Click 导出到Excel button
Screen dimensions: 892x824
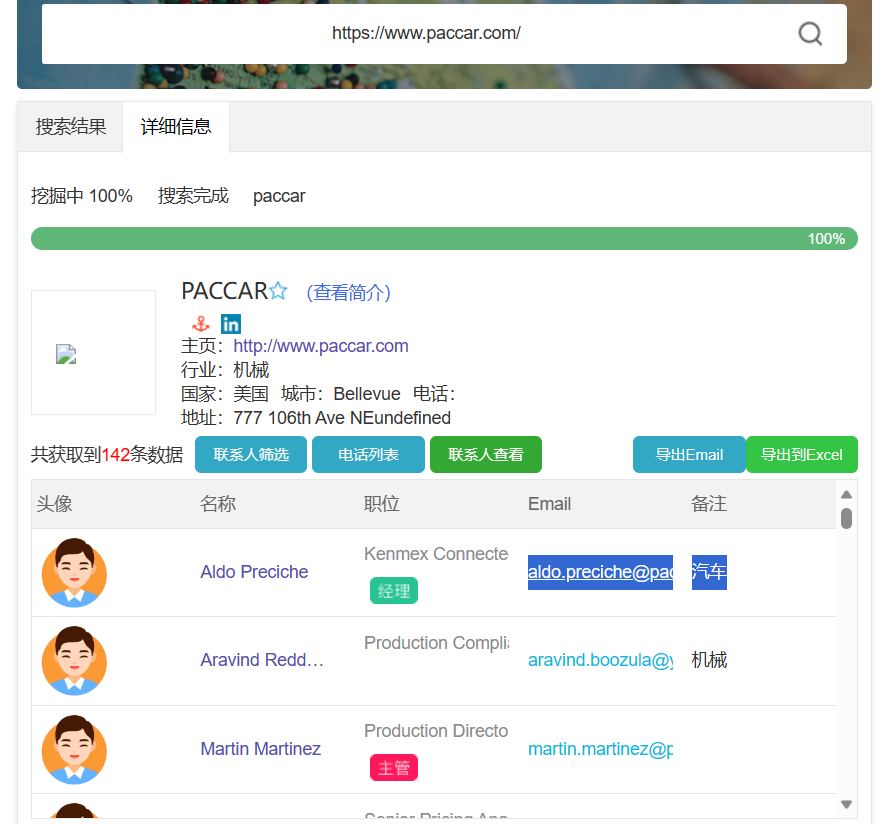pyautogui.click(x=801, y=455)
